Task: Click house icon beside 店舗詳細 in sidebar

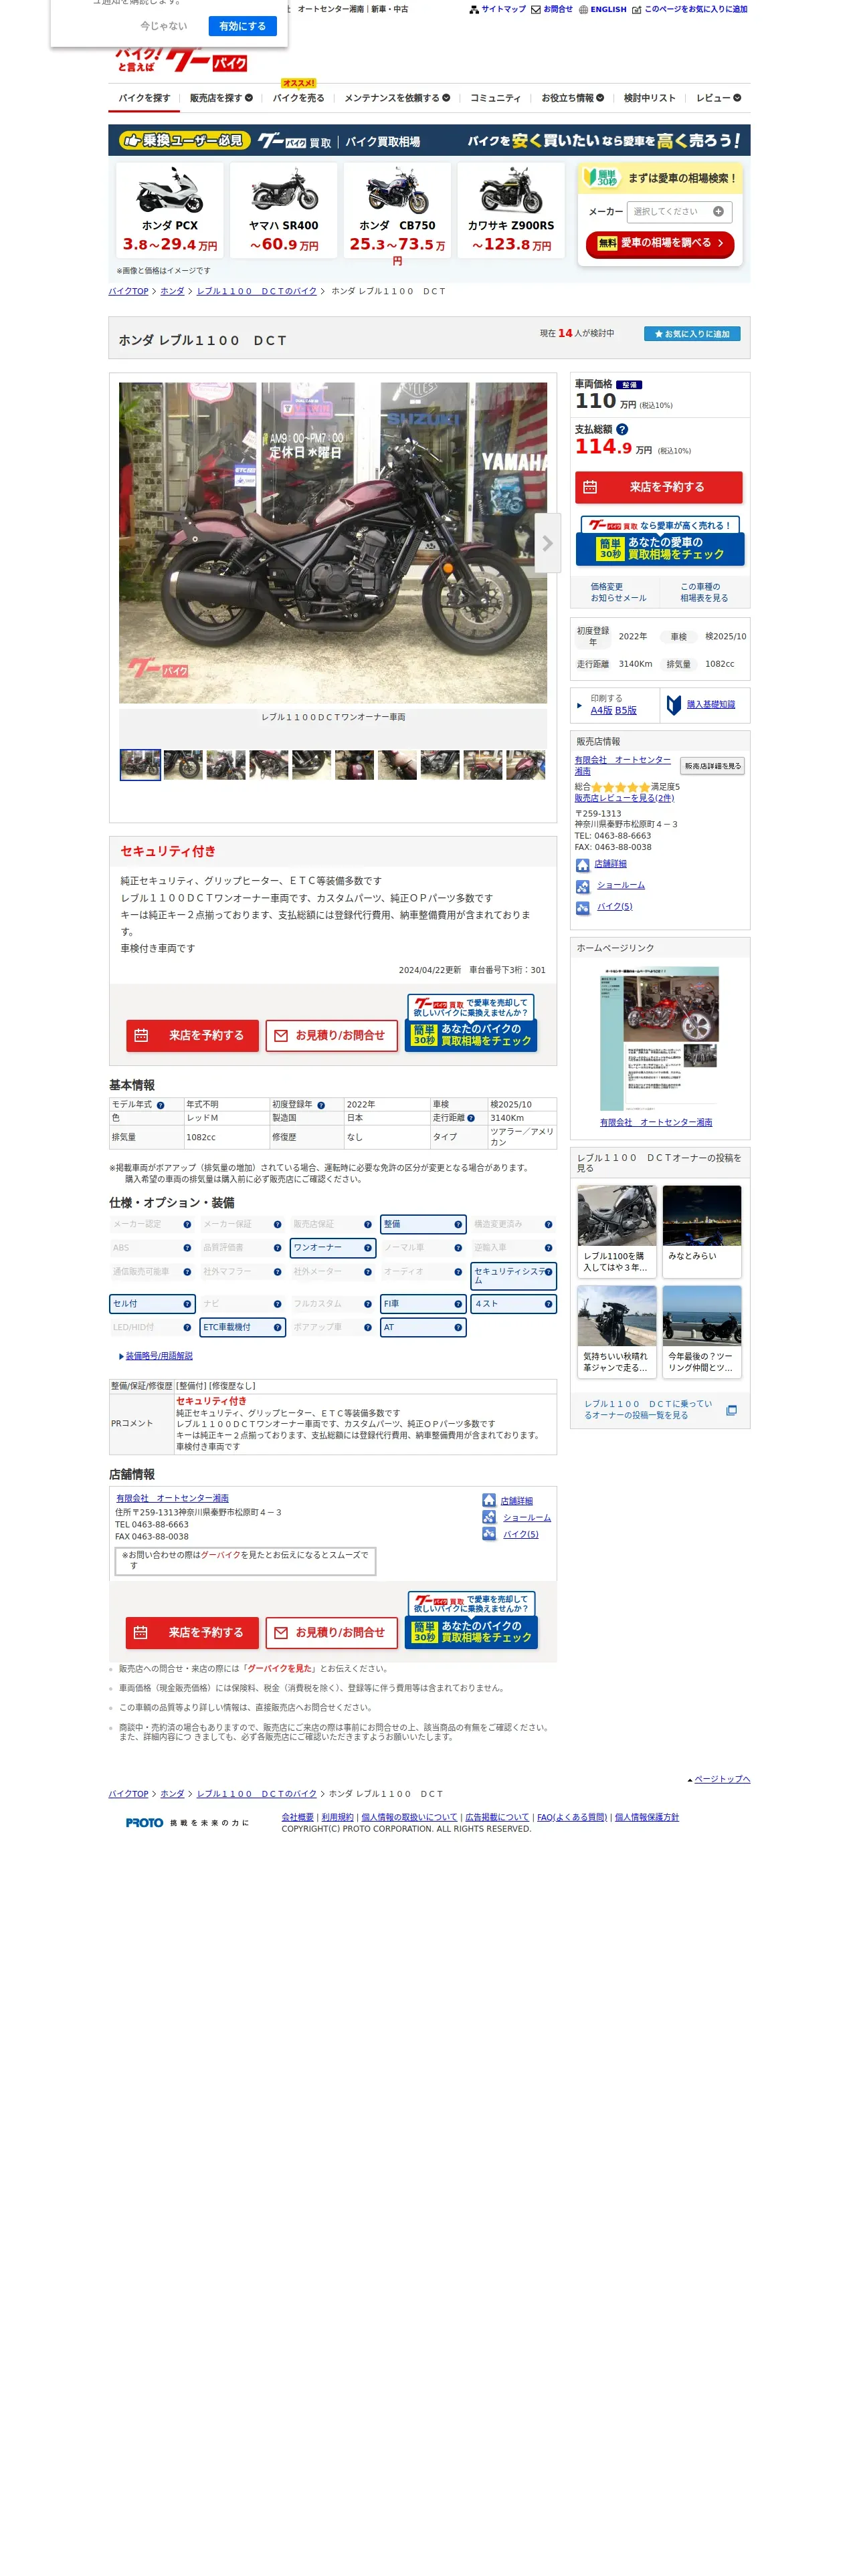Action: tap(582, 865)
